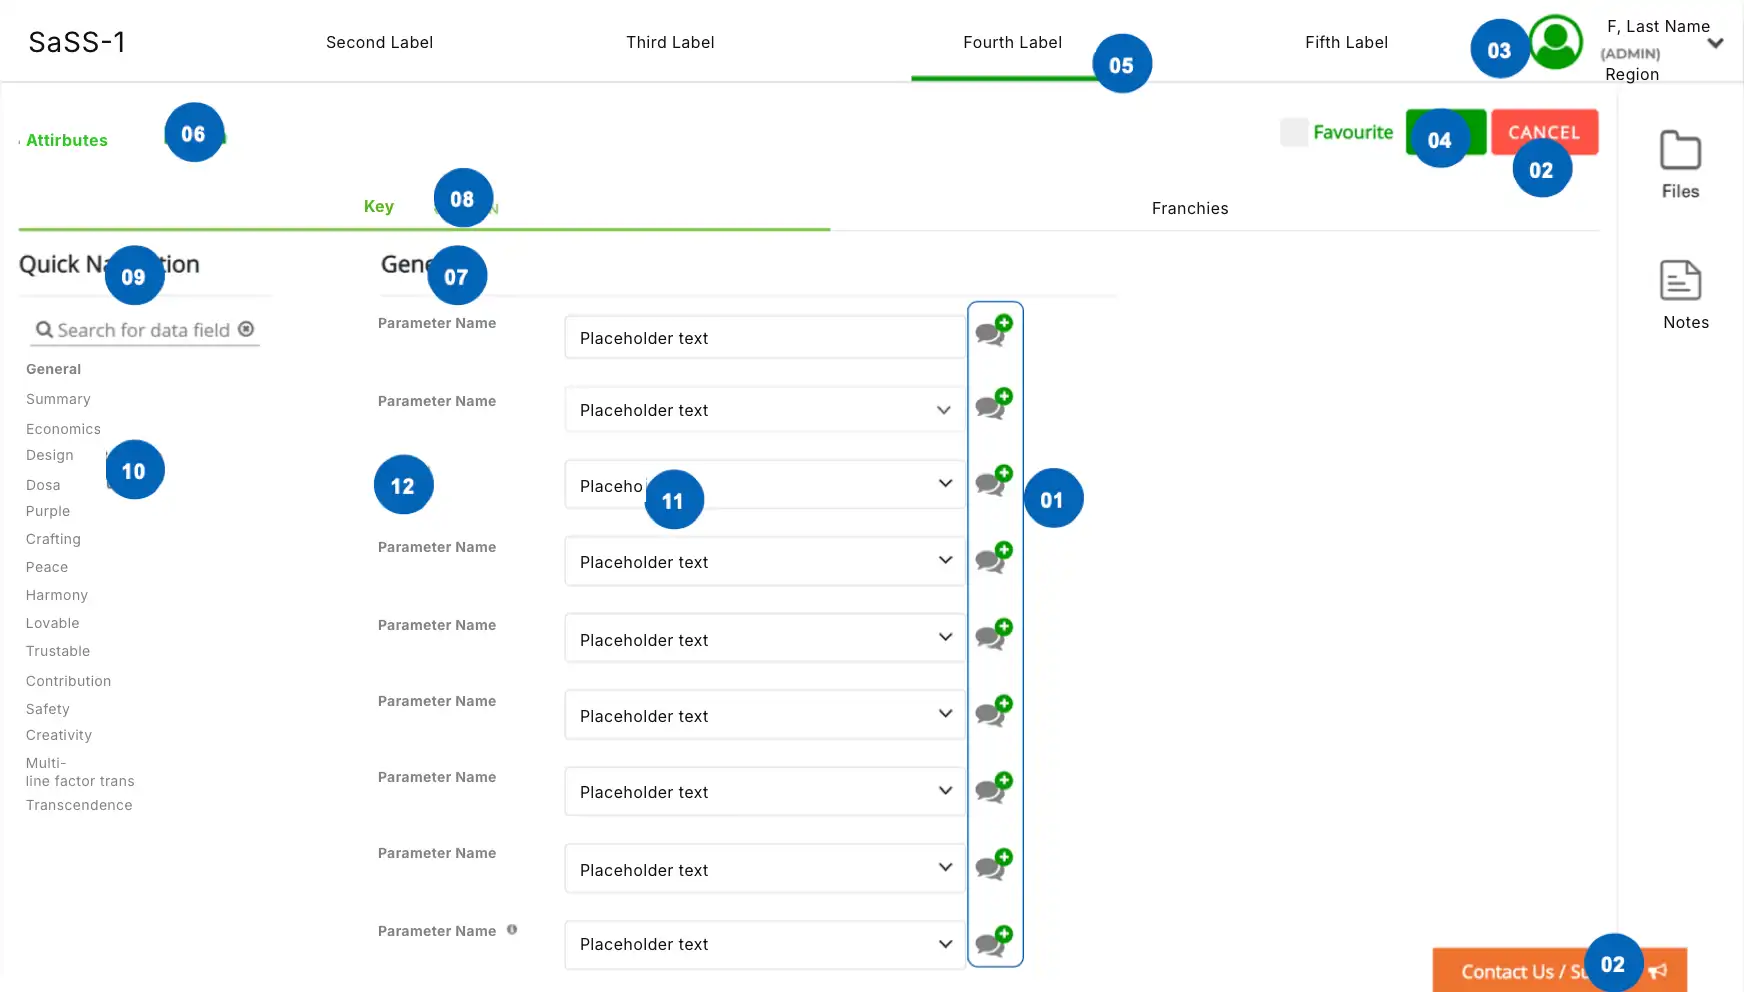Click the info icon beside the last Parameter Name
Screen dimensions: 1744x992
[512, 930]
